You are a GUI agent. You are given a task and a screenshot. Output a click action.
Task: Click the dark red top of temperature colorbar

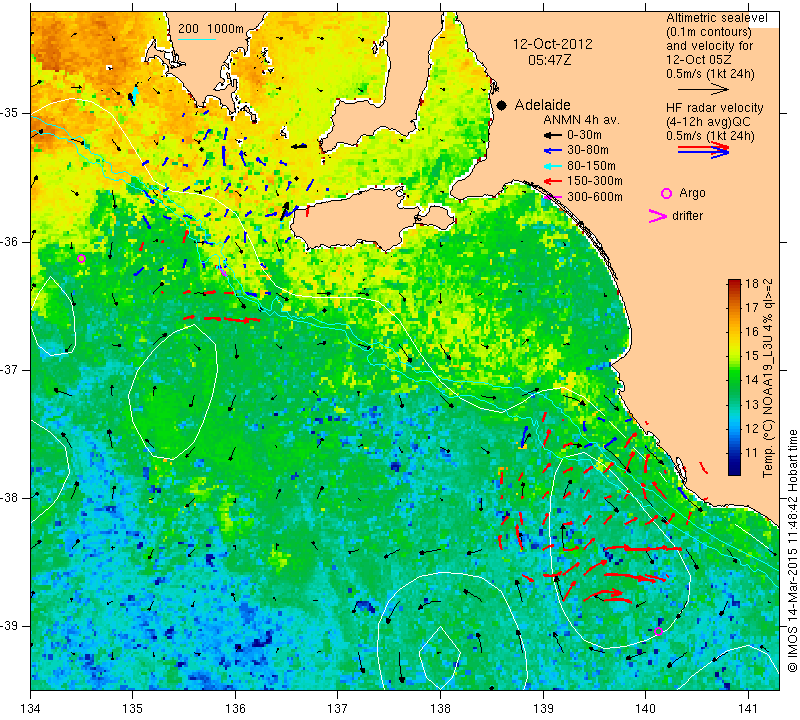(734, 284)
